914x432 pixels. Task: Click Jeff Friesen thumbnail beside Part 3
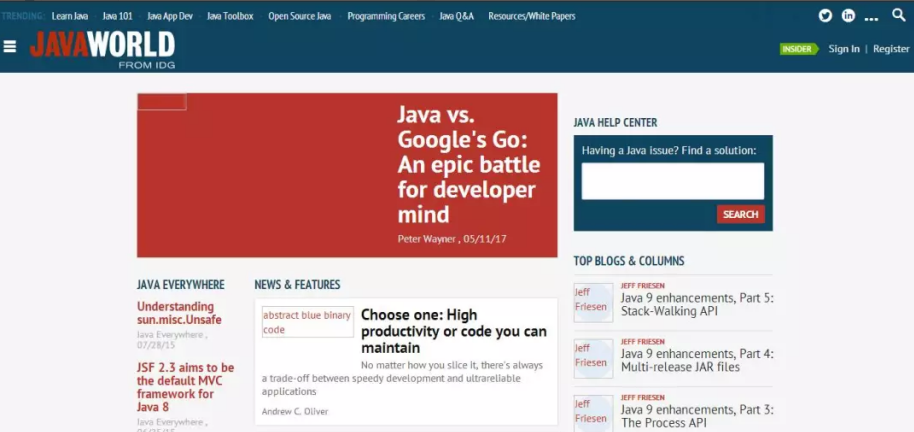(x=593, y=413)
